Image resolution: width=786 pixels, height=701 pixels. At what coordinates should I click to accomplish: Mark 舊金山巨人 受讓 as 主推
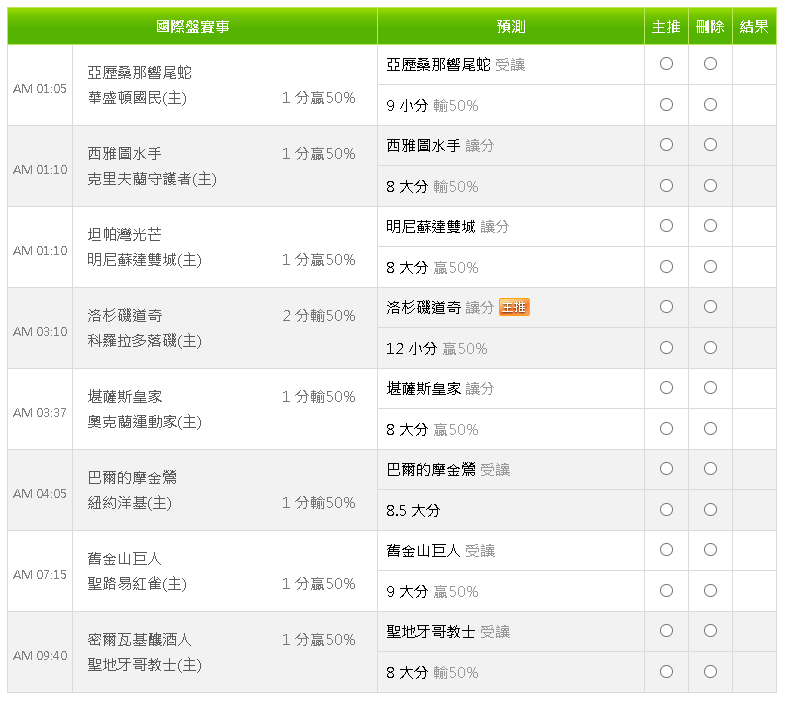pos(666,550)
